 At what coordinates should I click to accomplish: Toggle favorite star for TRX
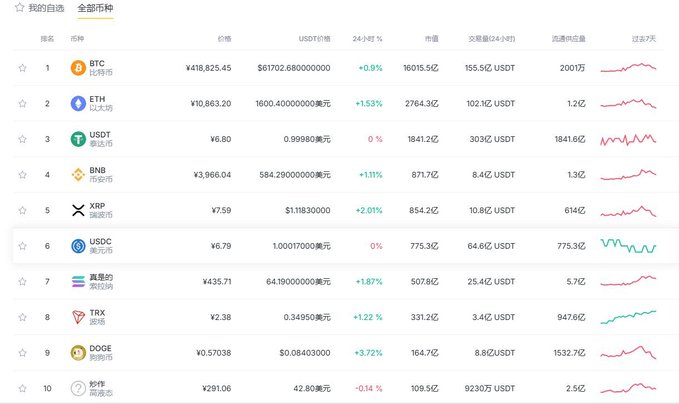pyautogui.click(x=23, y=317)
